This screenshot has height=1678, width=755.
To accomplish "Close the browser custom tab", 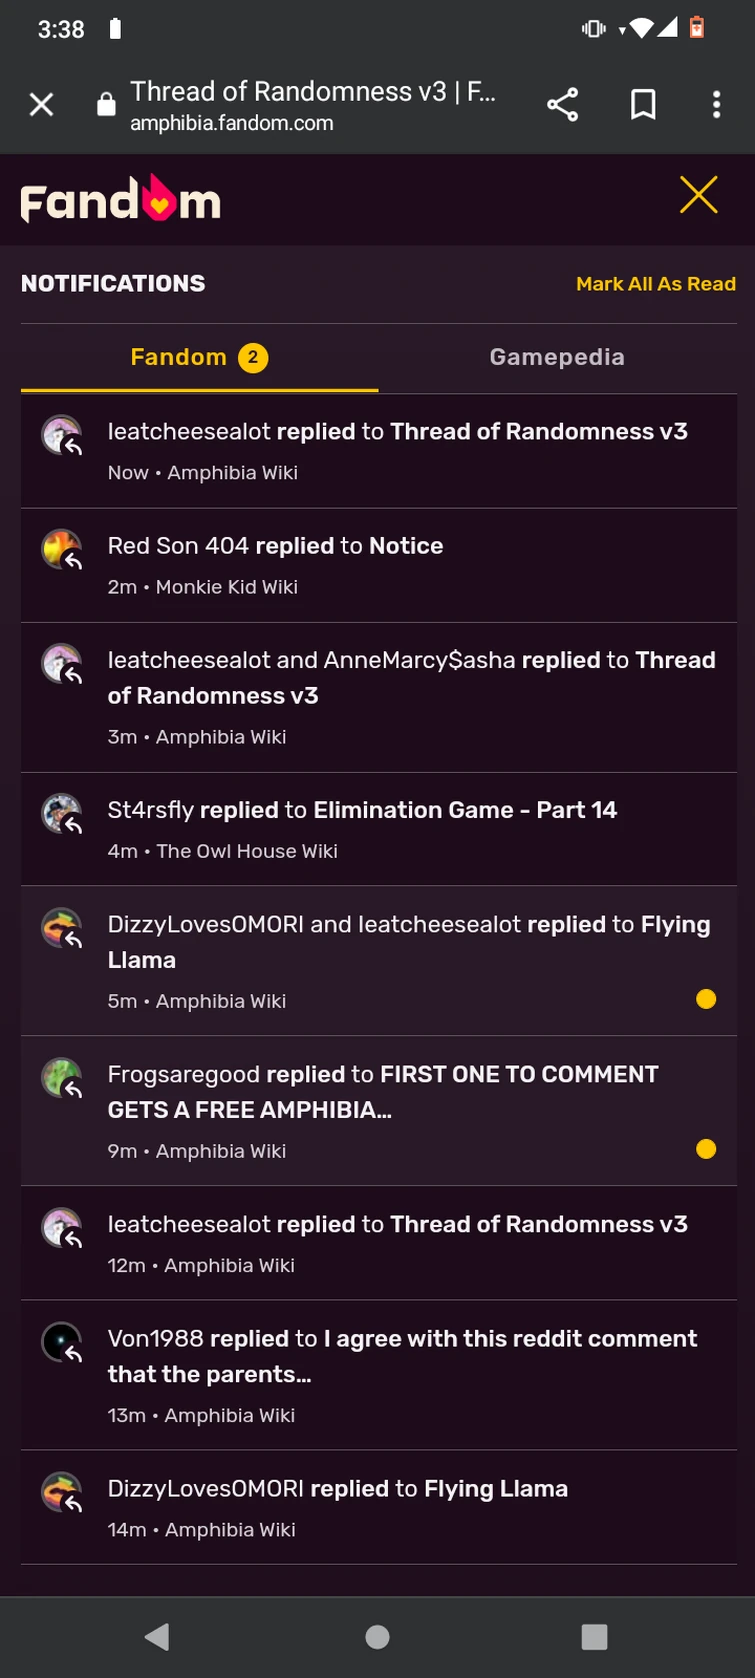I will point(41,104).
